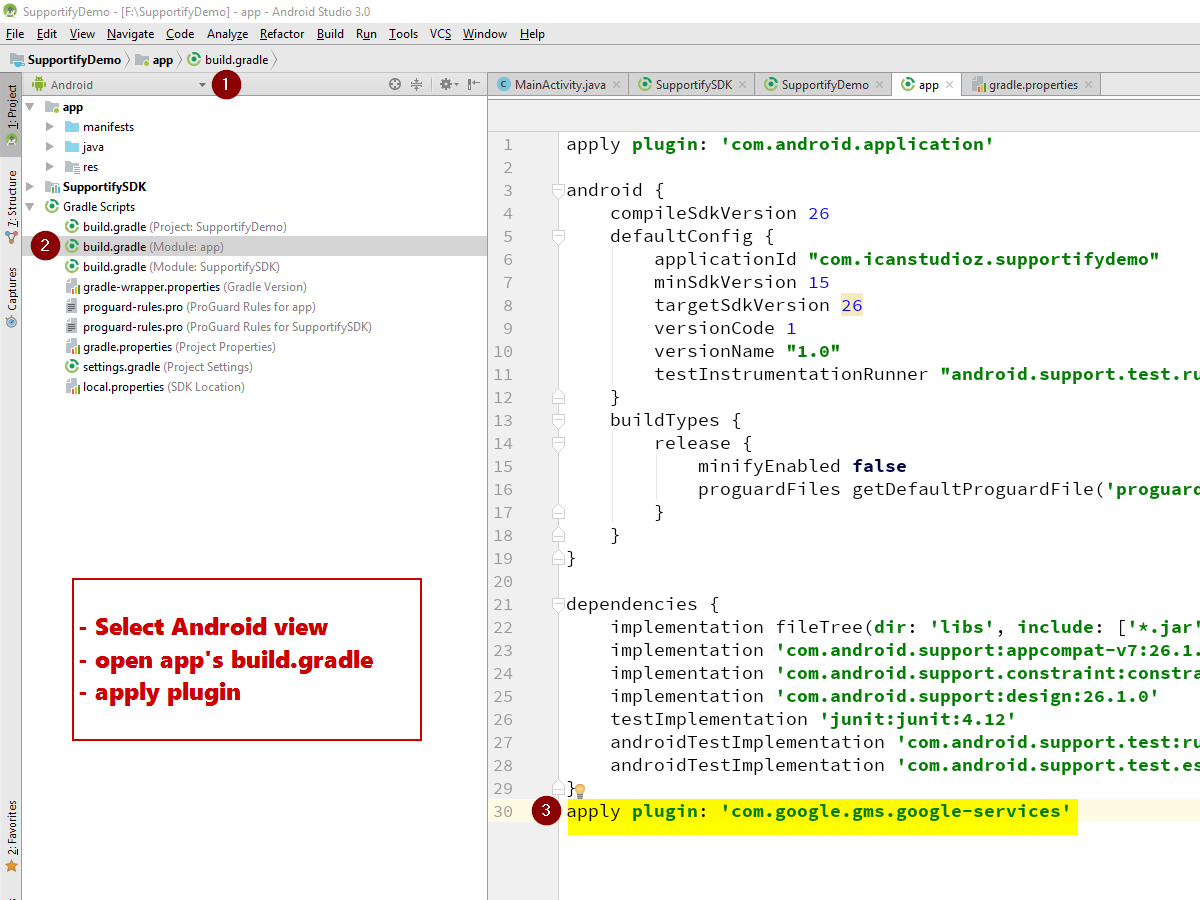Viewport: 1200px width, 900px height.
Task: Fold the defaultConfig block at line 5
Action: click(558, 236)
